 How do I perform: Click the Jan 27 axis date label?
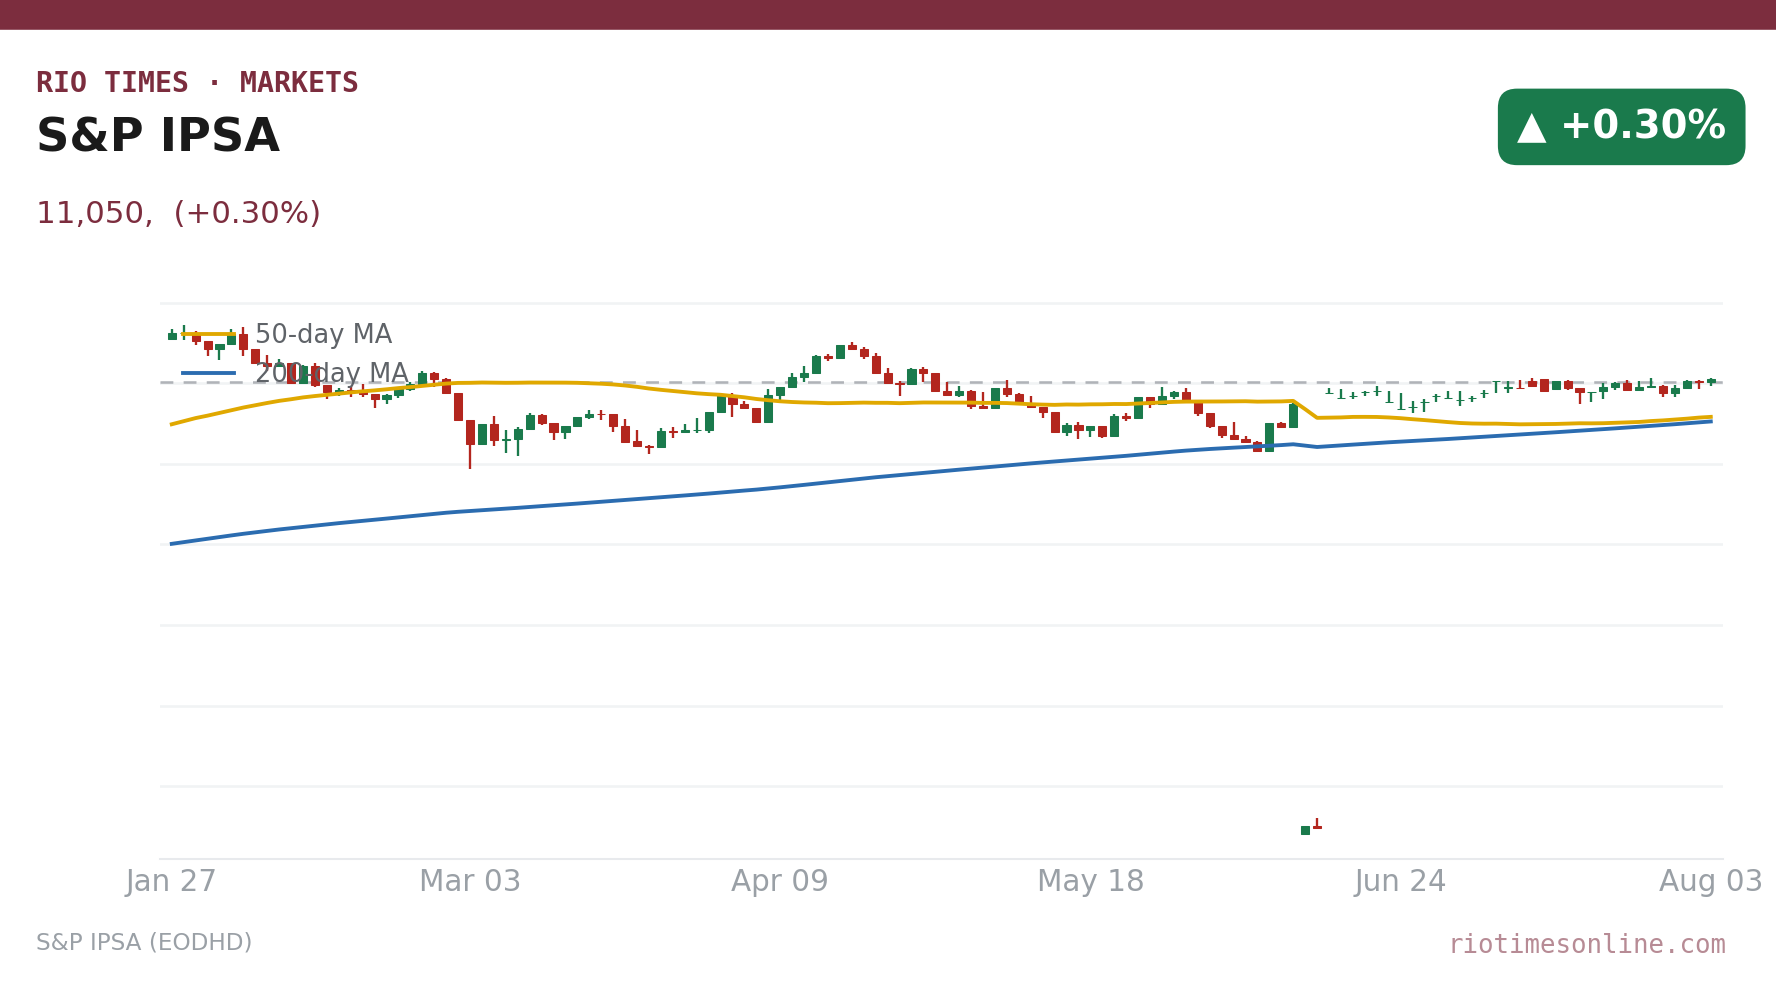tap(171, 882)
